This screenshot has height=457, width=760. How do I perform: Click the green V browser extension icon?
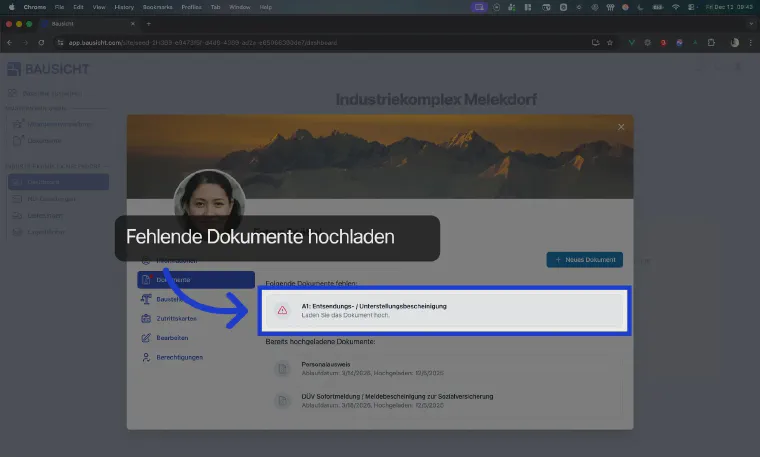click(632, 43)
